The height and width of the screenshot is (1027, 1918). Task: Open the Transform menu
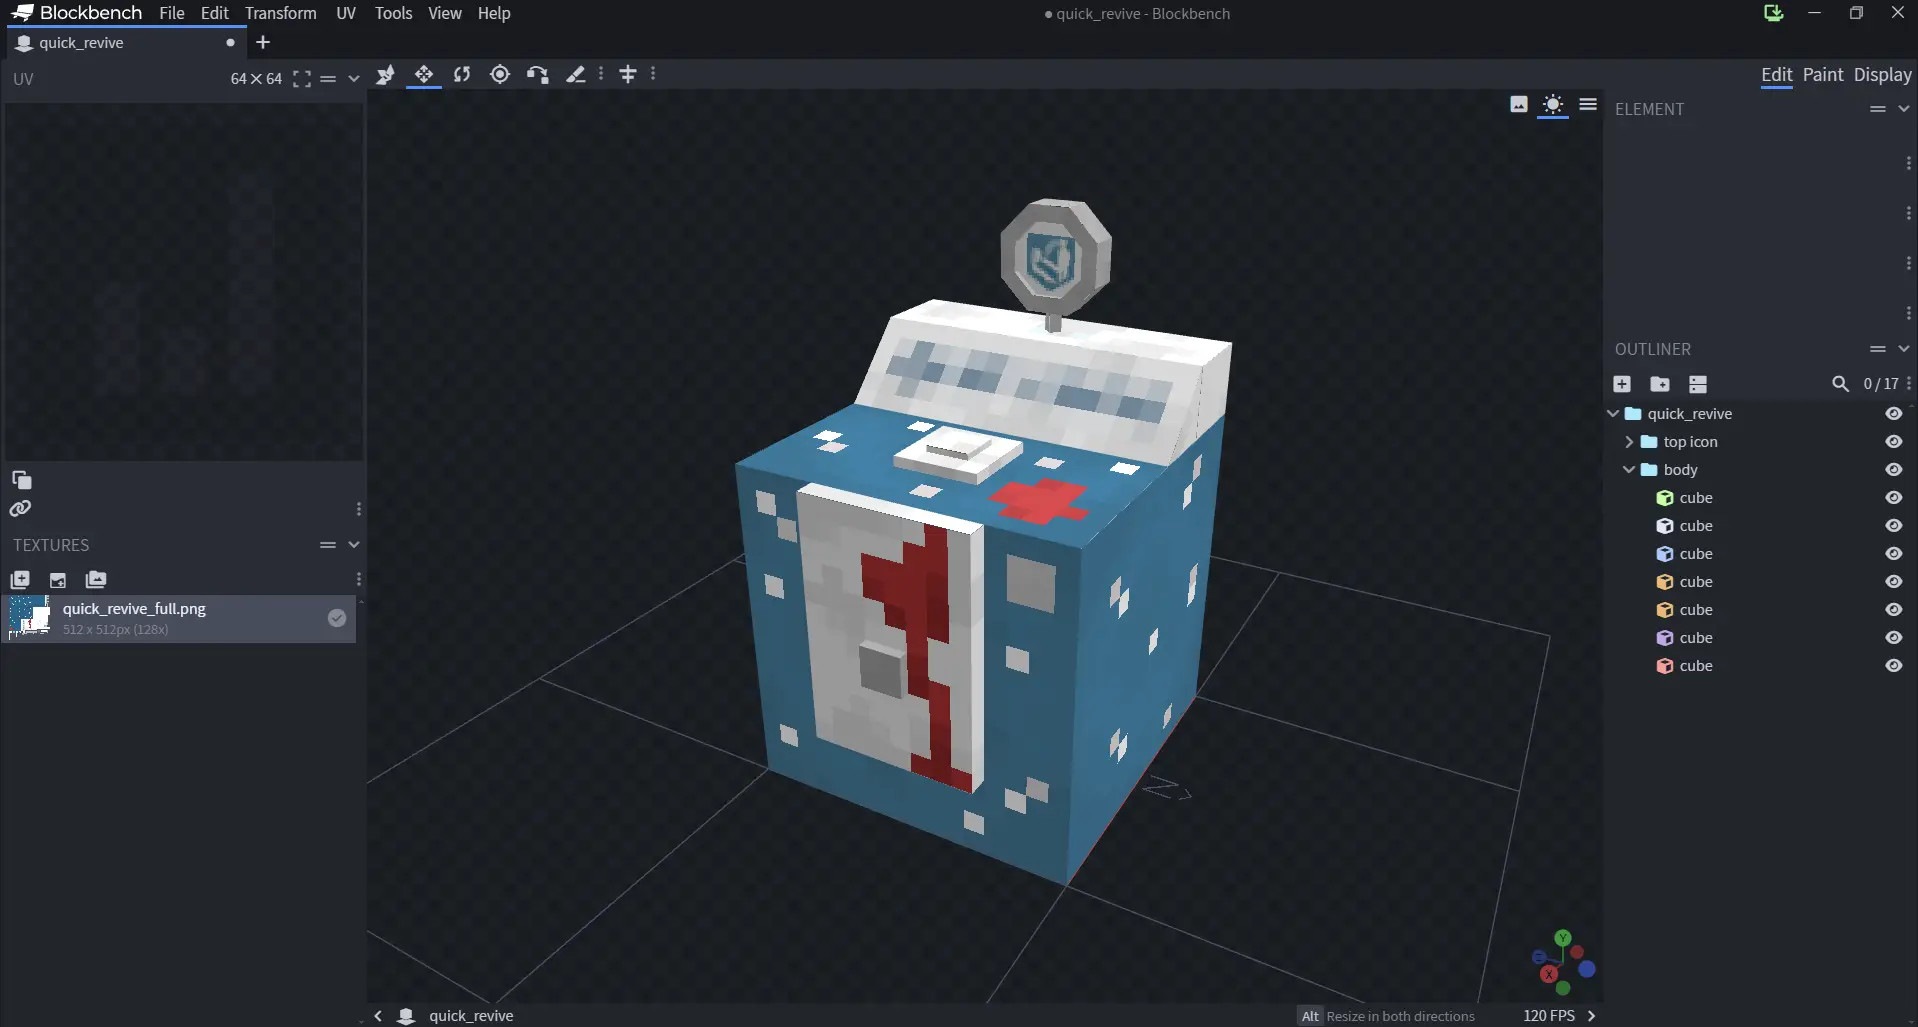(279, 13)
